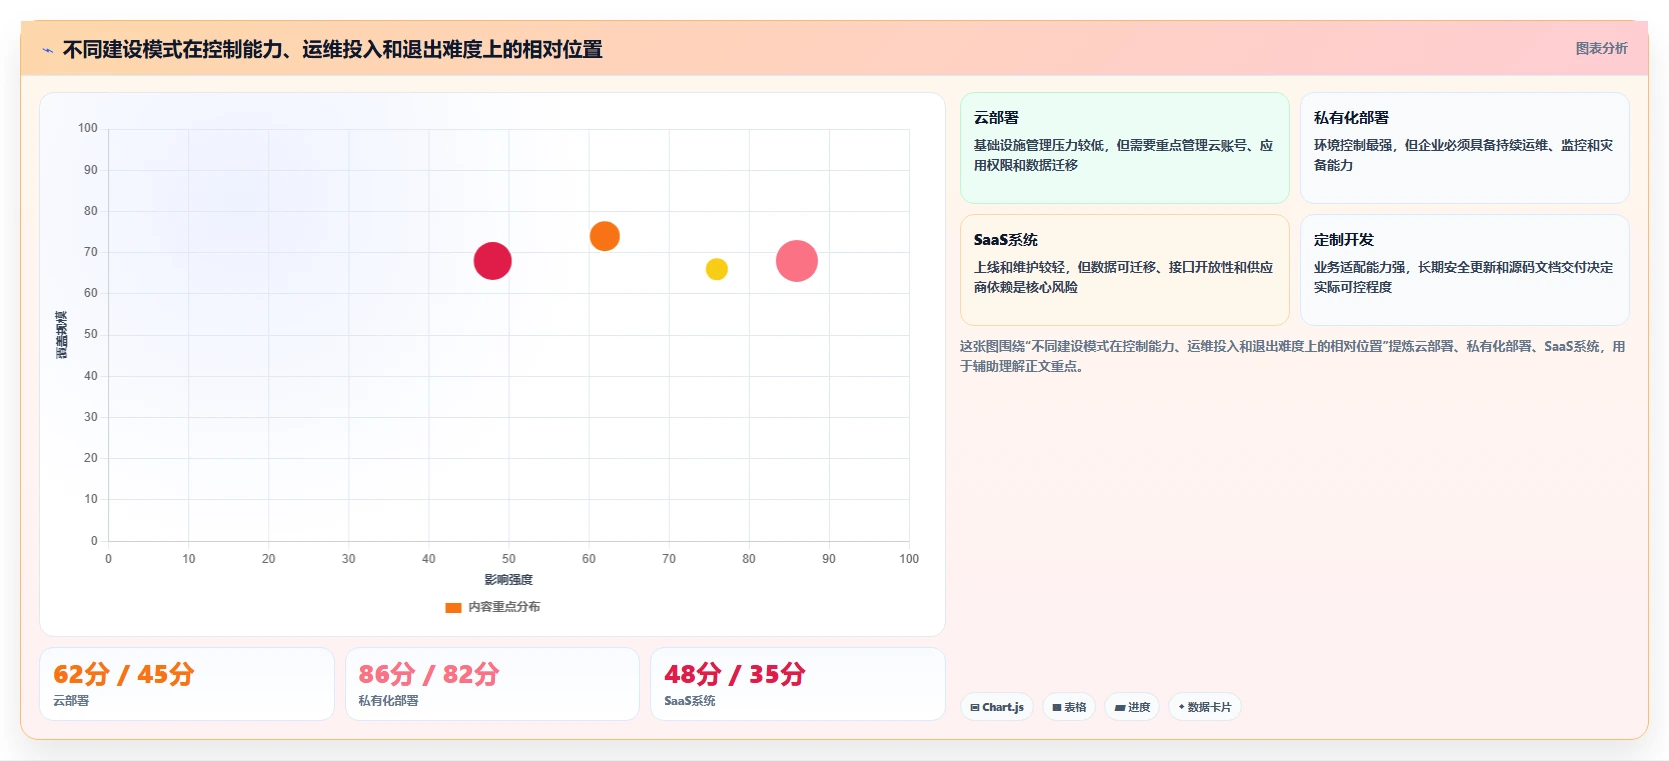The image size is (1669, 761).
Task: Click the small icon before the chart title
Action: click(47, 50)
